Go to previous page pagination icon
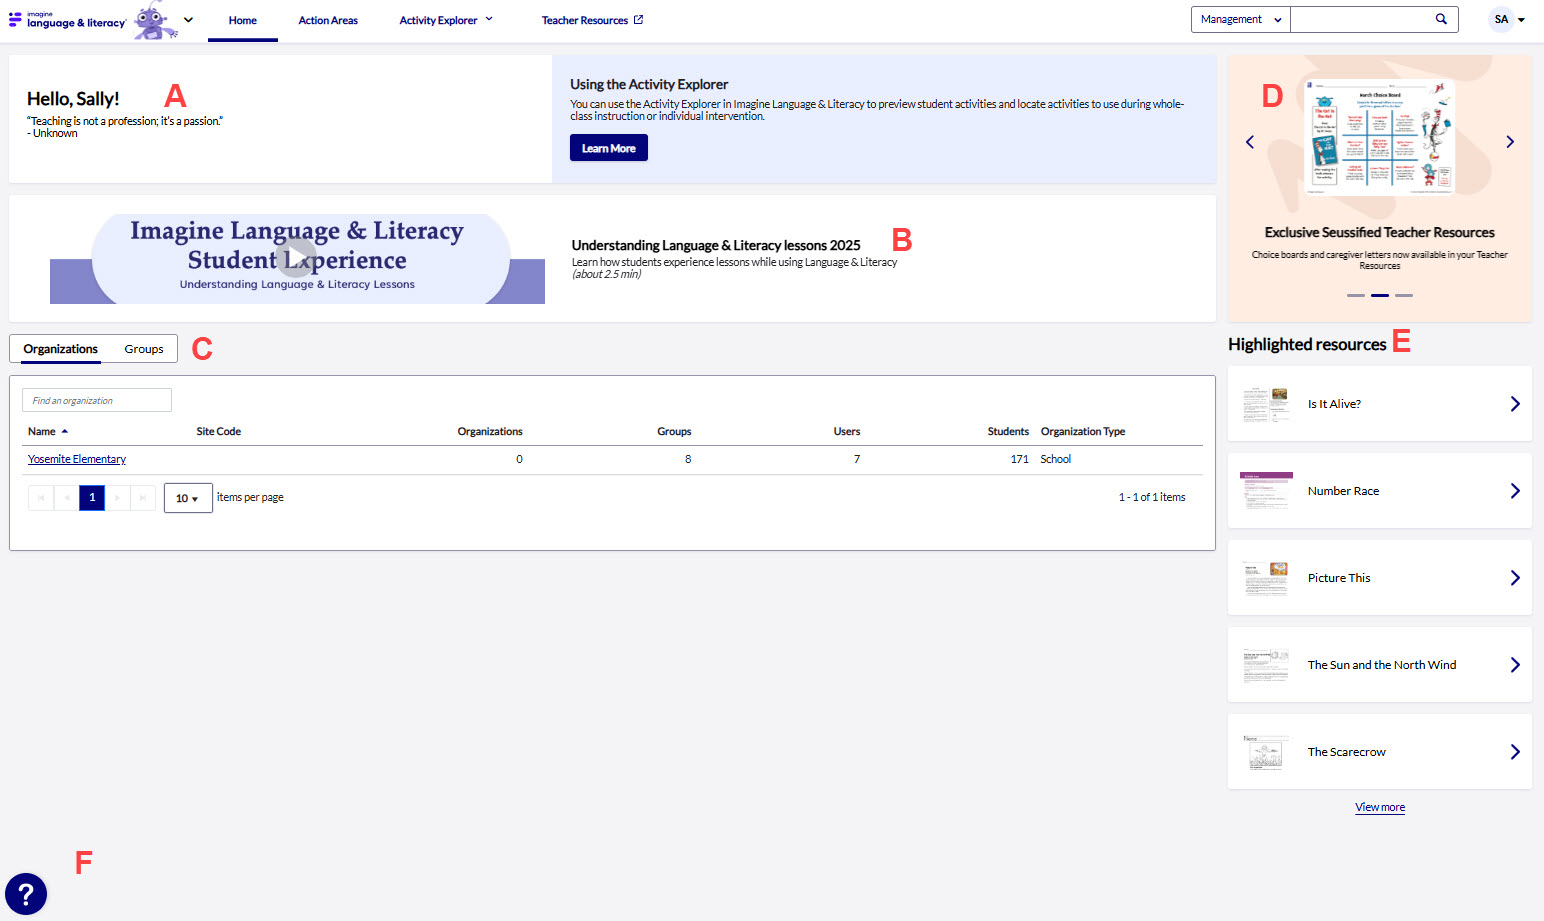Image resolution: width=1544 pixels, height=921 pixels. tap(67, 498)
